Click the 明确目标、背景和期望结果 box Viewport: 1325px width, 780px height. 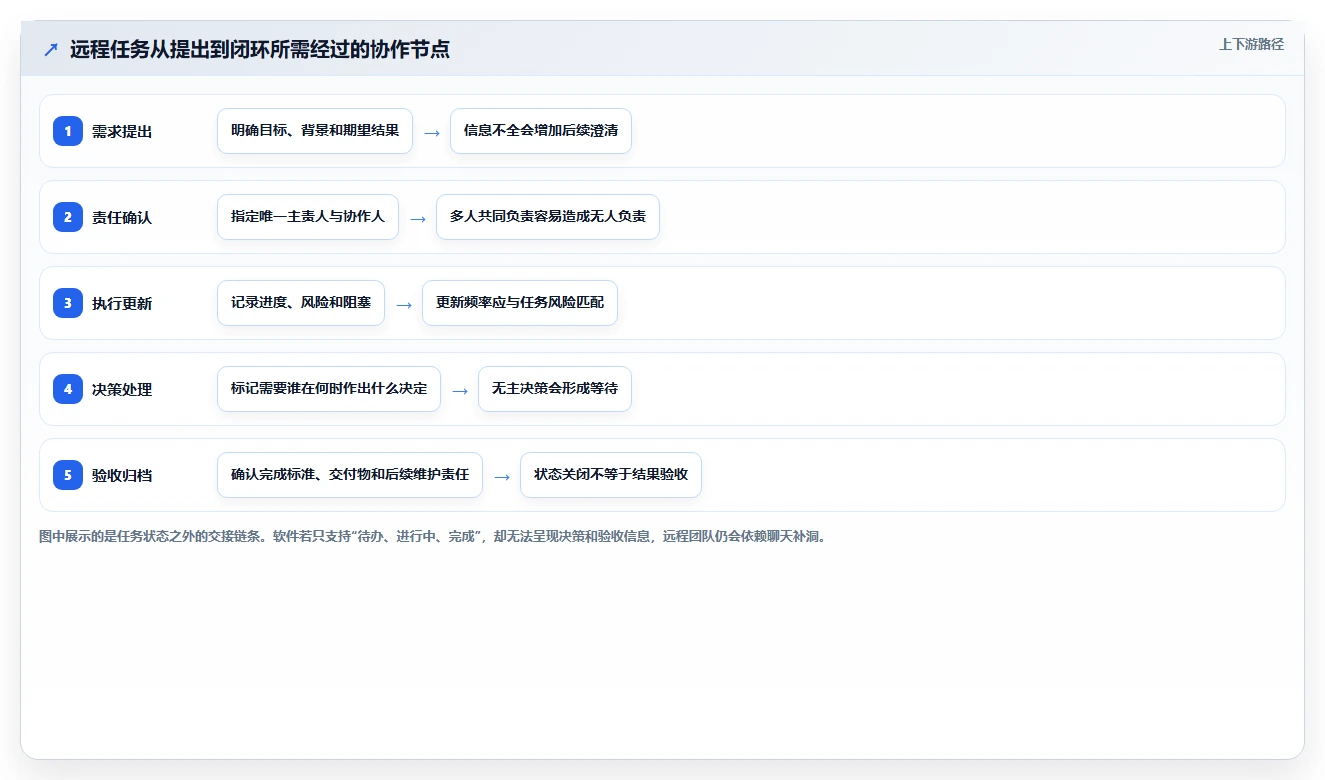coord(315,131)
